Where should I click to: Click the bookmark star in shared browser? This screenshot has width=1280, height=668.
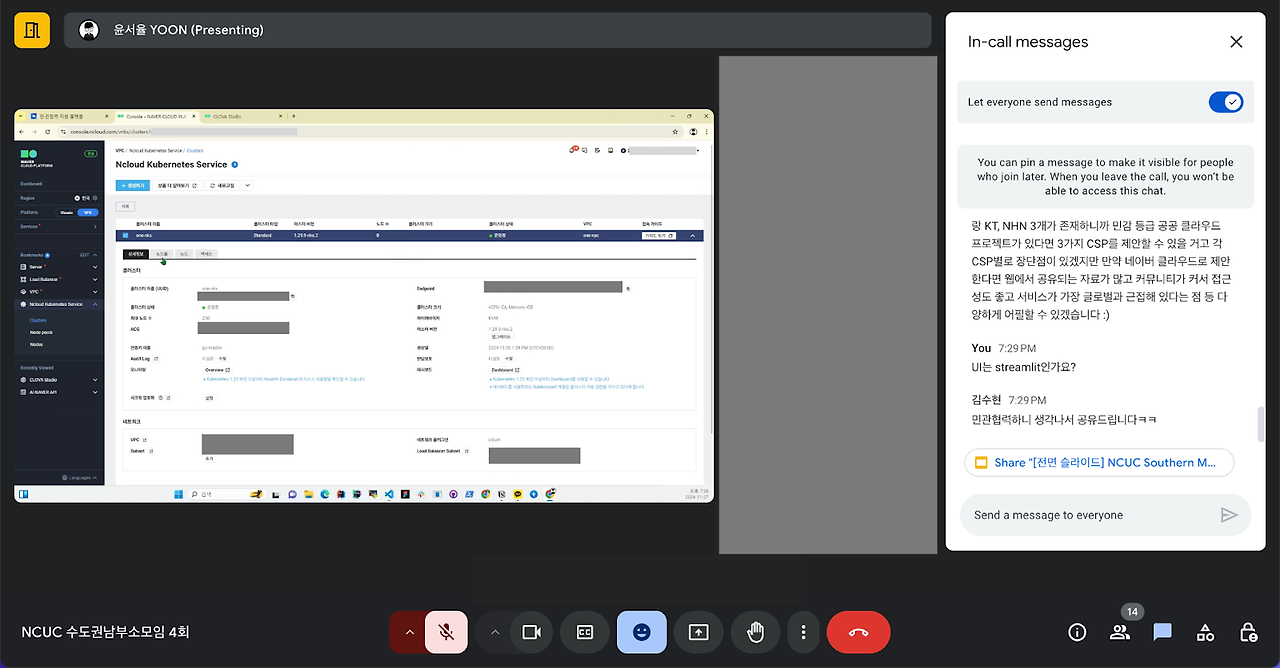(675, 131)
